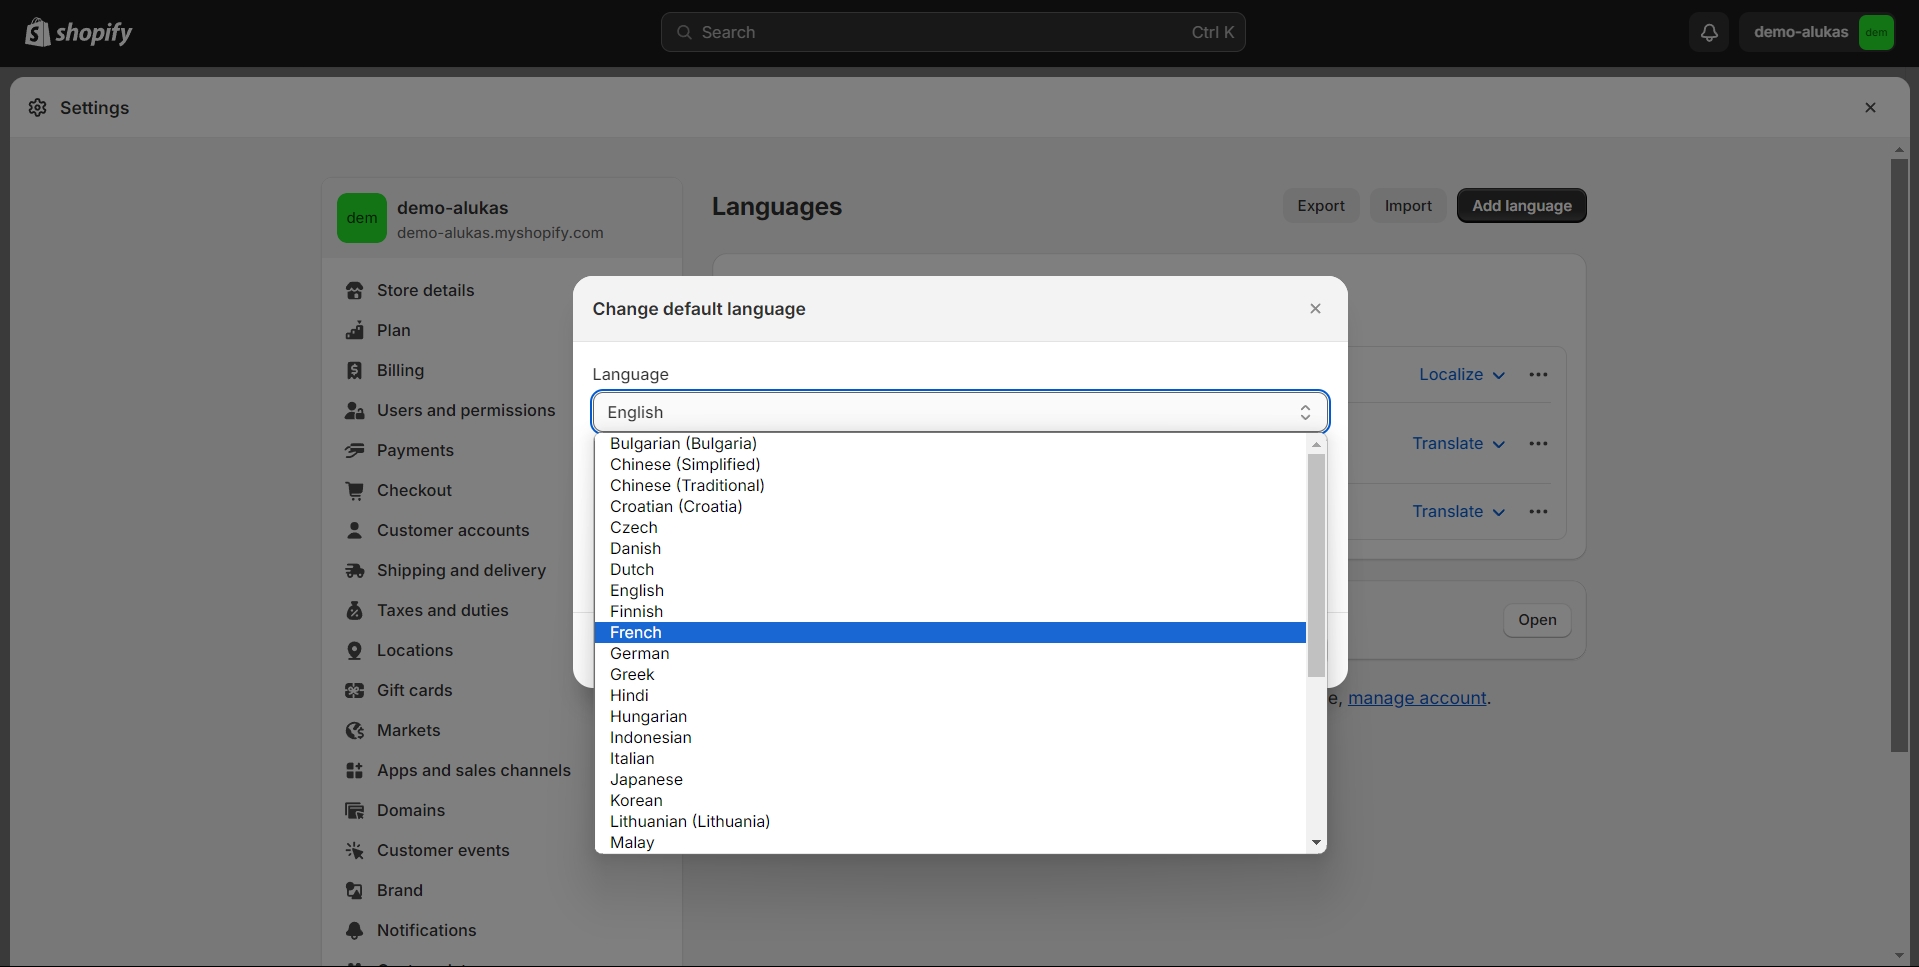Click the Billing icon in sidebar

click(354, 371)
